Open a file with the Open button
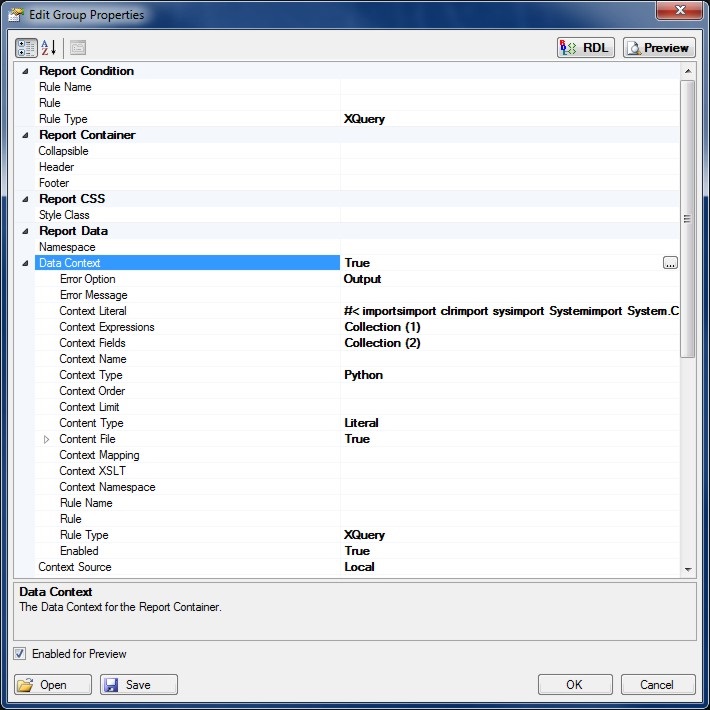This screenshot has height=710, width=710. [53, 685]
